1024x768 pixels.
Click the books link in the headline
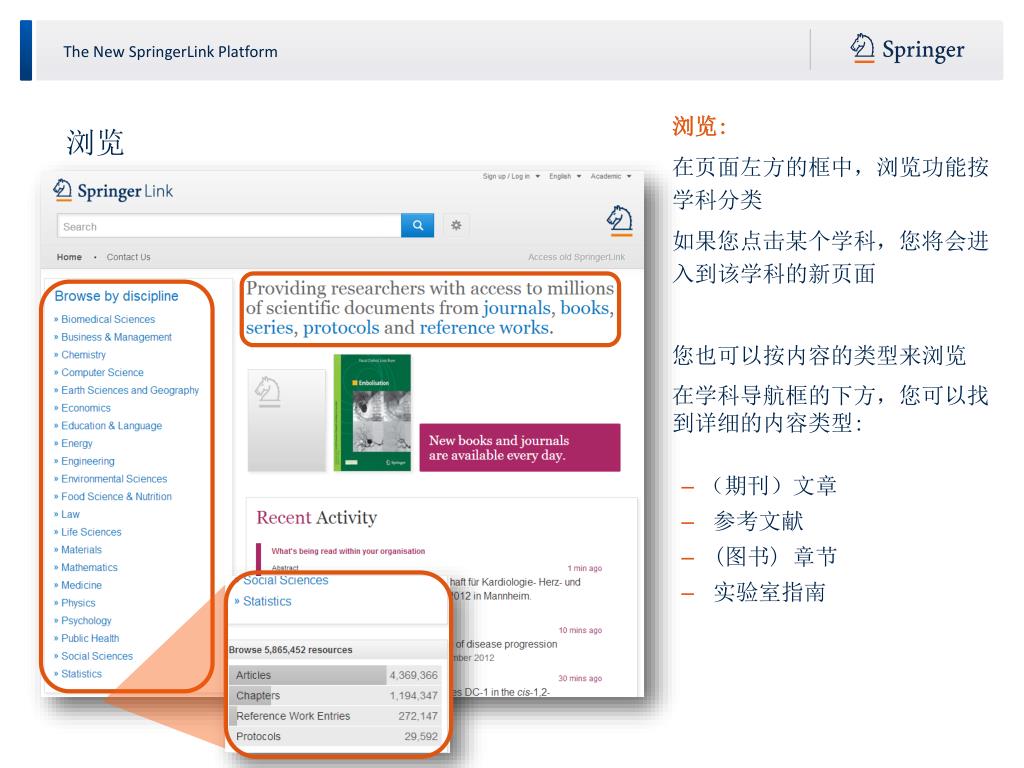coord(585,308)
